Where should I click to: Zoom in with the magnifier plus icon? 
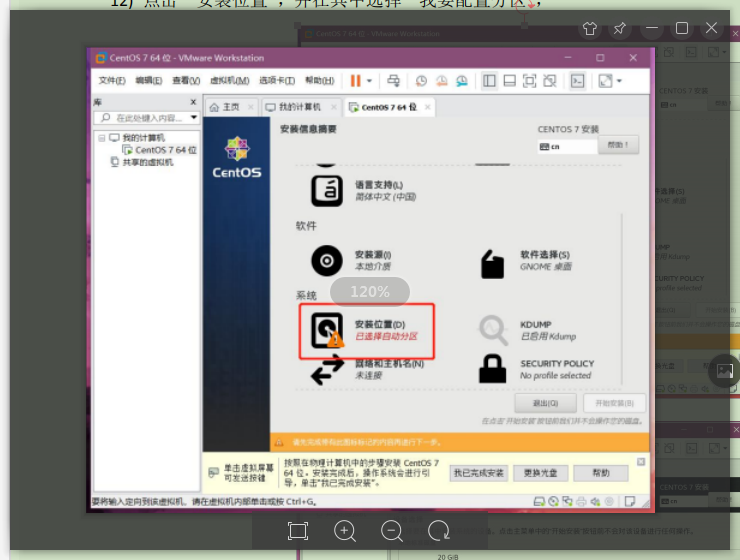345,531
